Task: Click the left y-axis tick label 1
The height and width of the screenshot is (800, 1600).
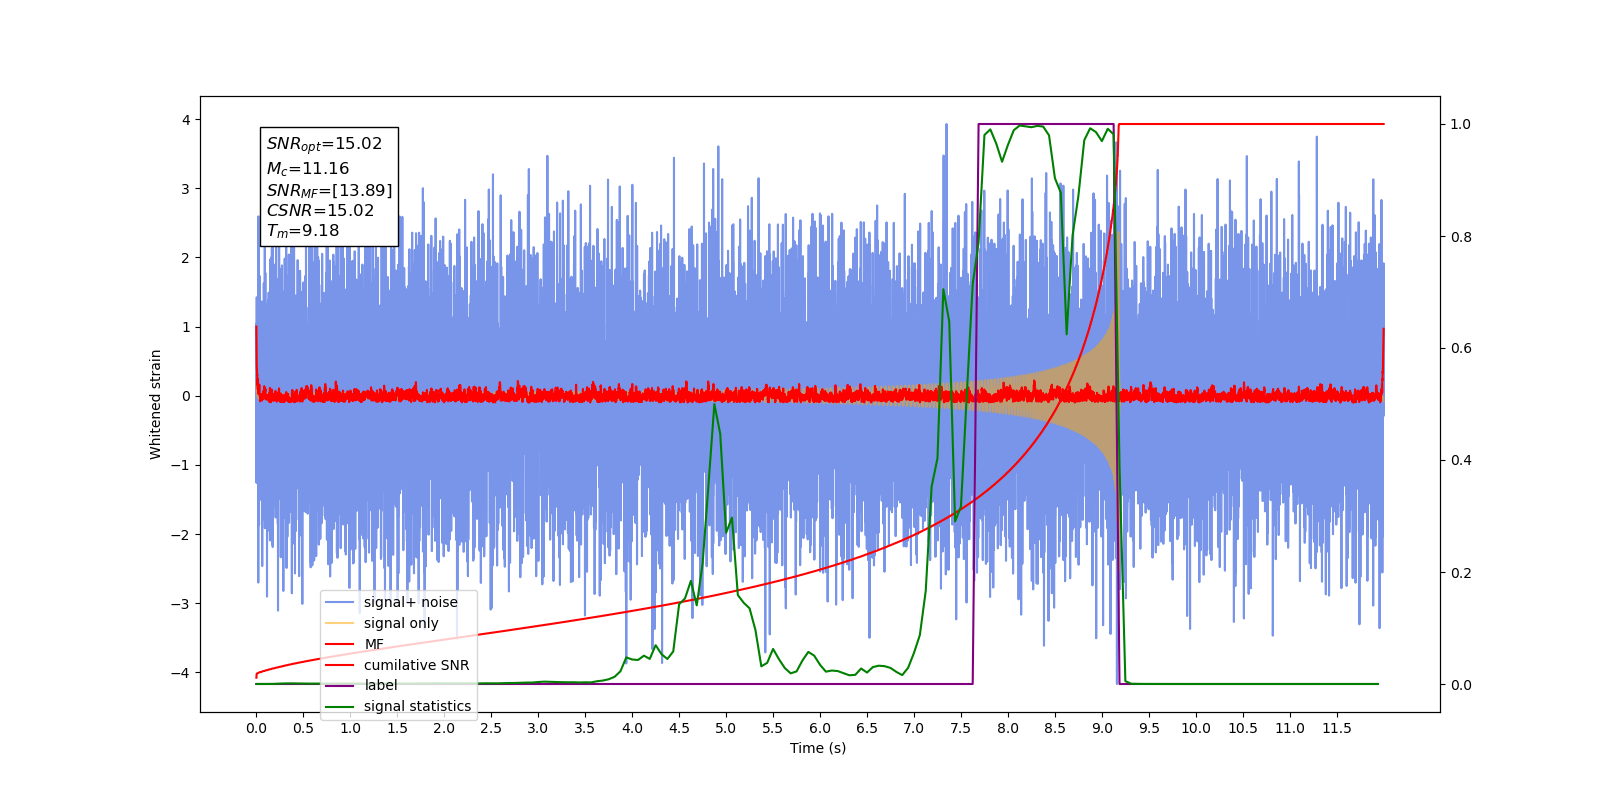Action: coord(185,327)
